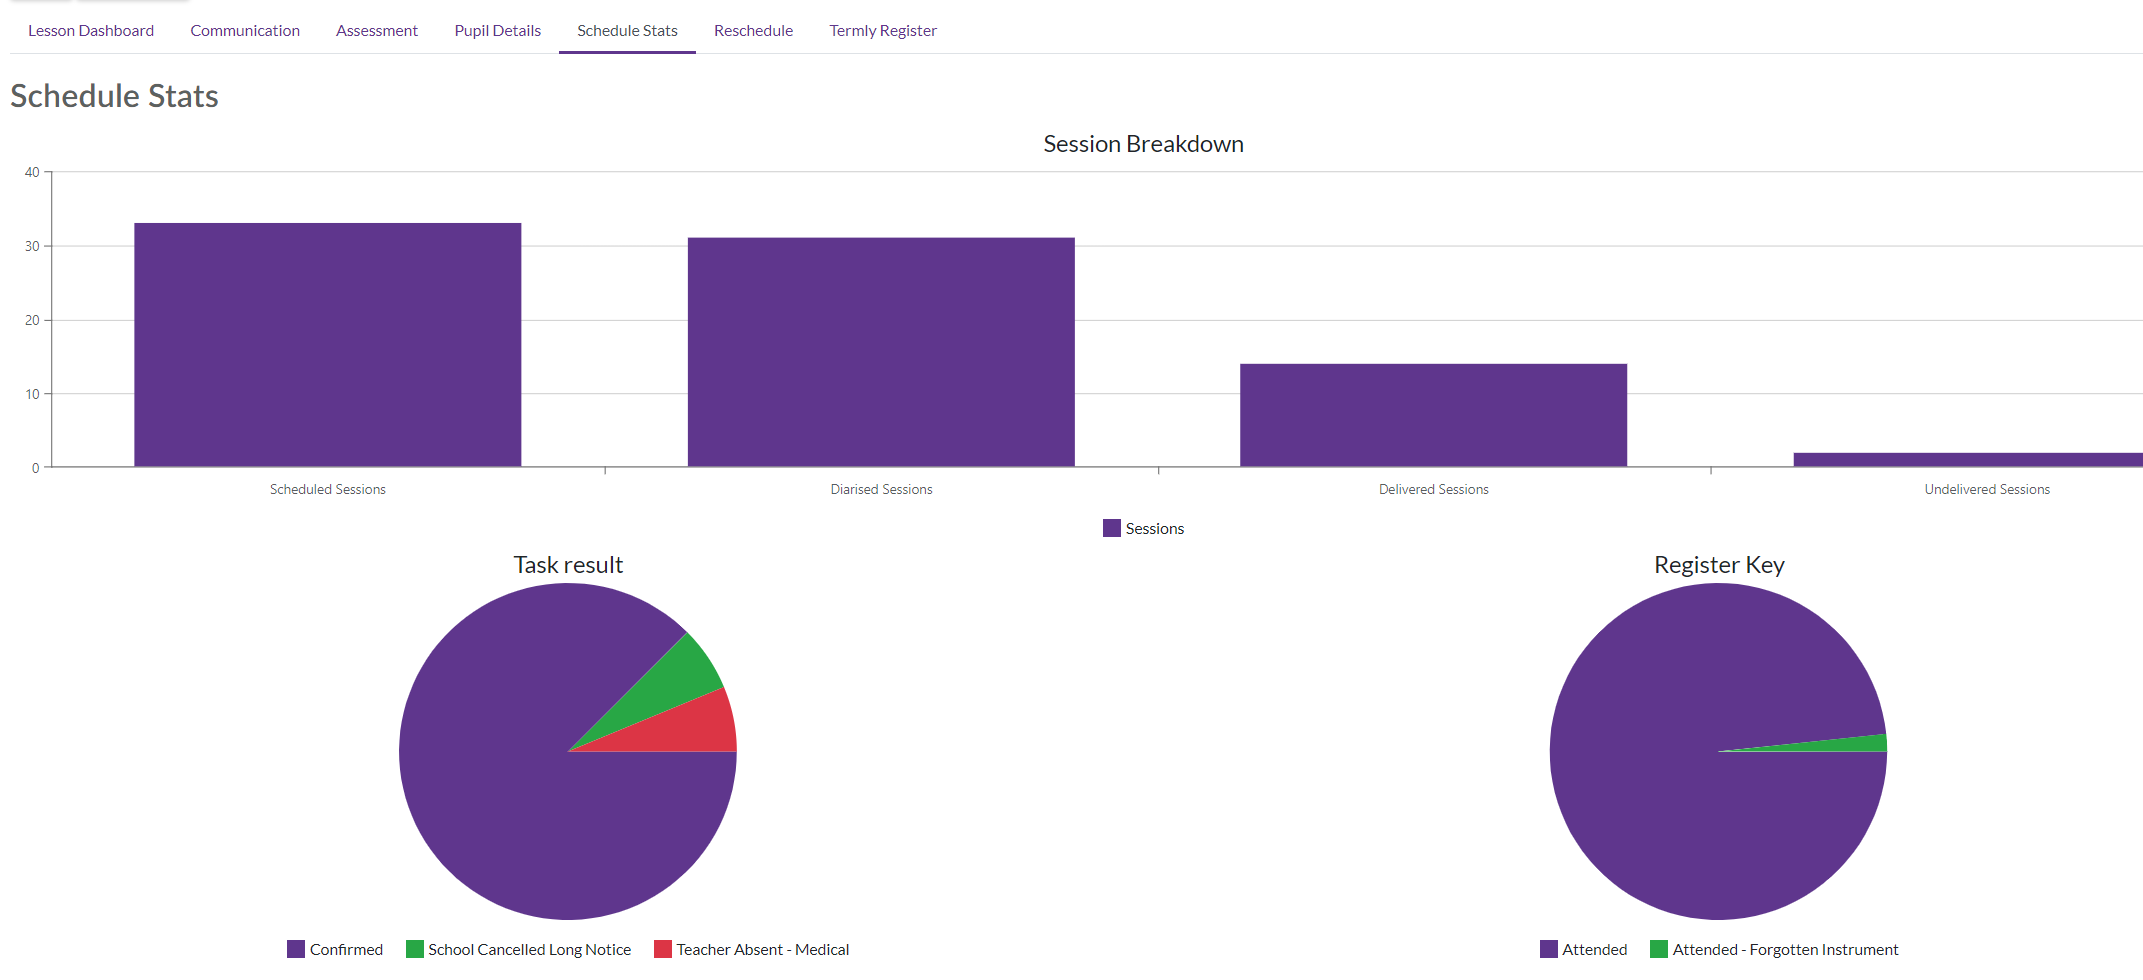Click the Scheduled Sessions bar
The width and height of the screenshot is (2143, 980).
328,345
